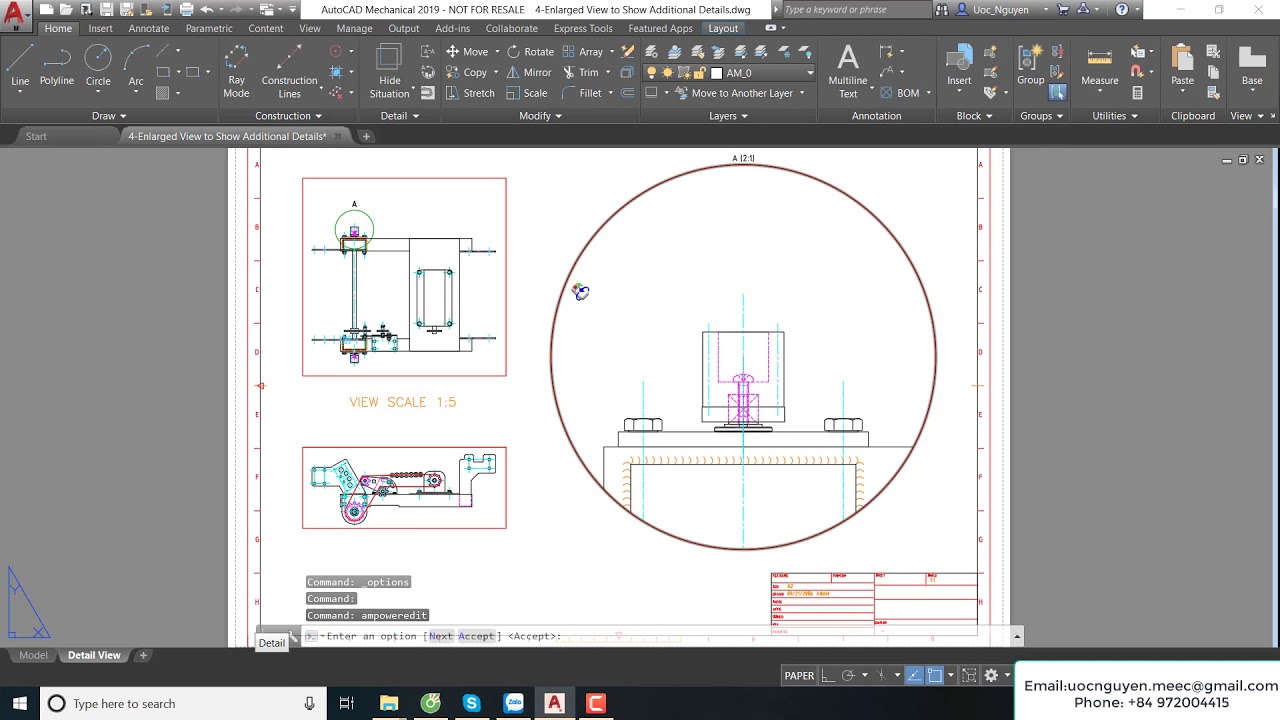This screenshot has width=1280, height=720.
Task: Open a new drawing tab with plus
Action: click(366, 136)
